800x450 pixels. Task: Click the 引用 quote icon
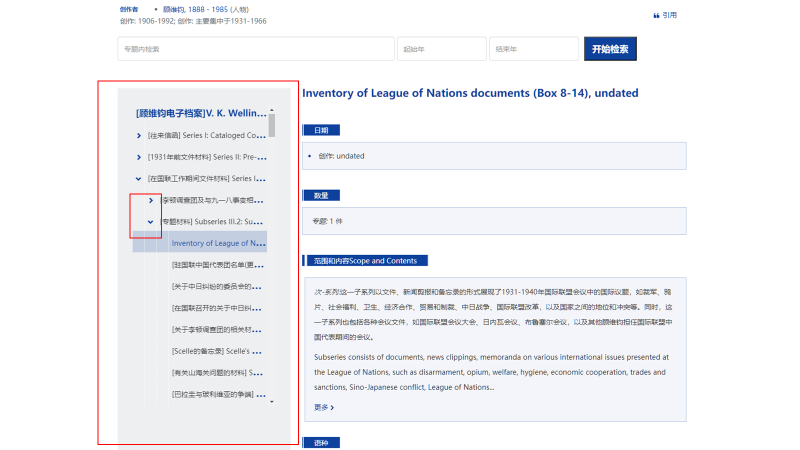657,15
